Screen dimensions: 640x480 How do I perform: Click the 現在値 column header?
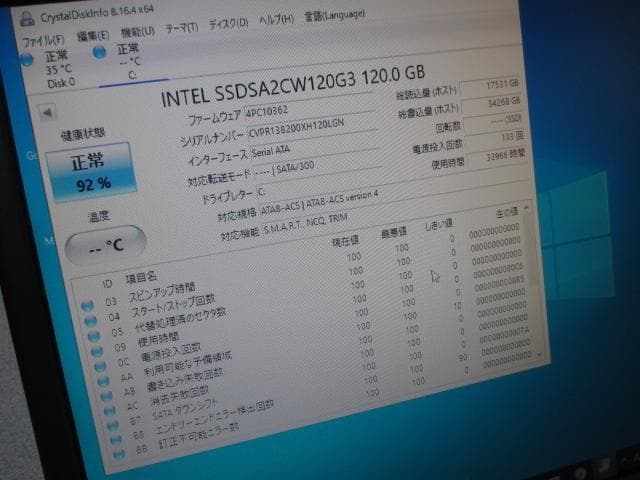[x=345, y=241]
